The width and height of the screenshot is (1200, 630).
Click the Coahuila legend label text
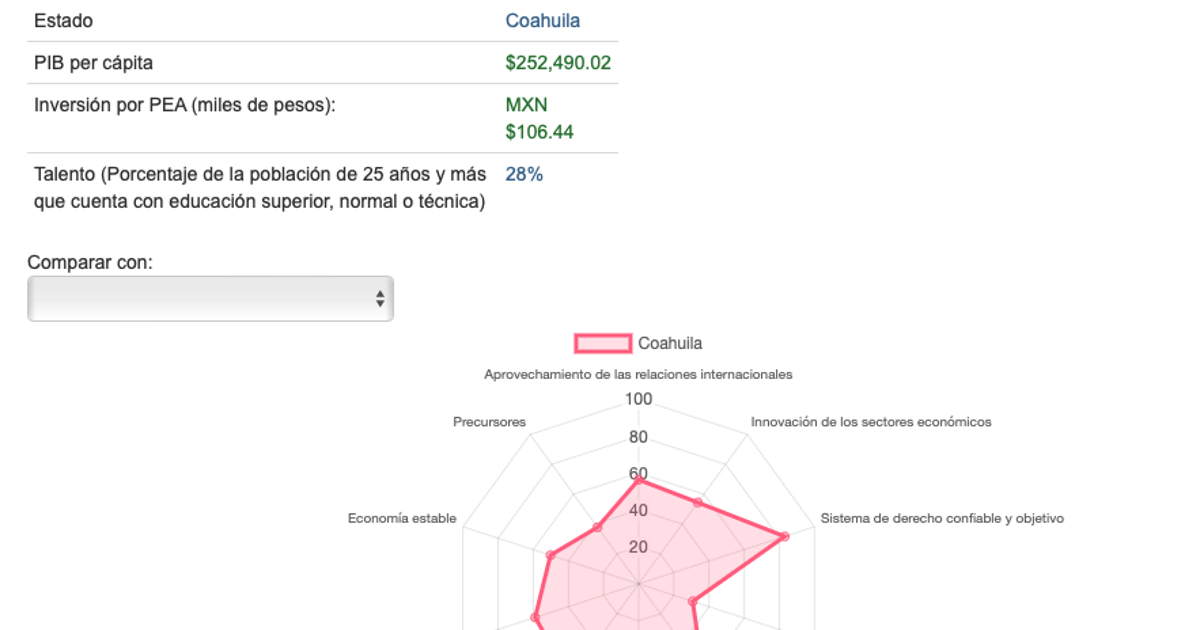670,344
